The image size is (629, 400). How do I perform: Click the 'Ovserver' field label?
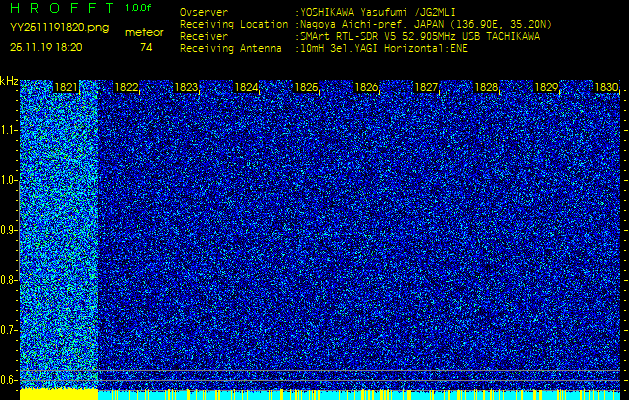point(203,12)
